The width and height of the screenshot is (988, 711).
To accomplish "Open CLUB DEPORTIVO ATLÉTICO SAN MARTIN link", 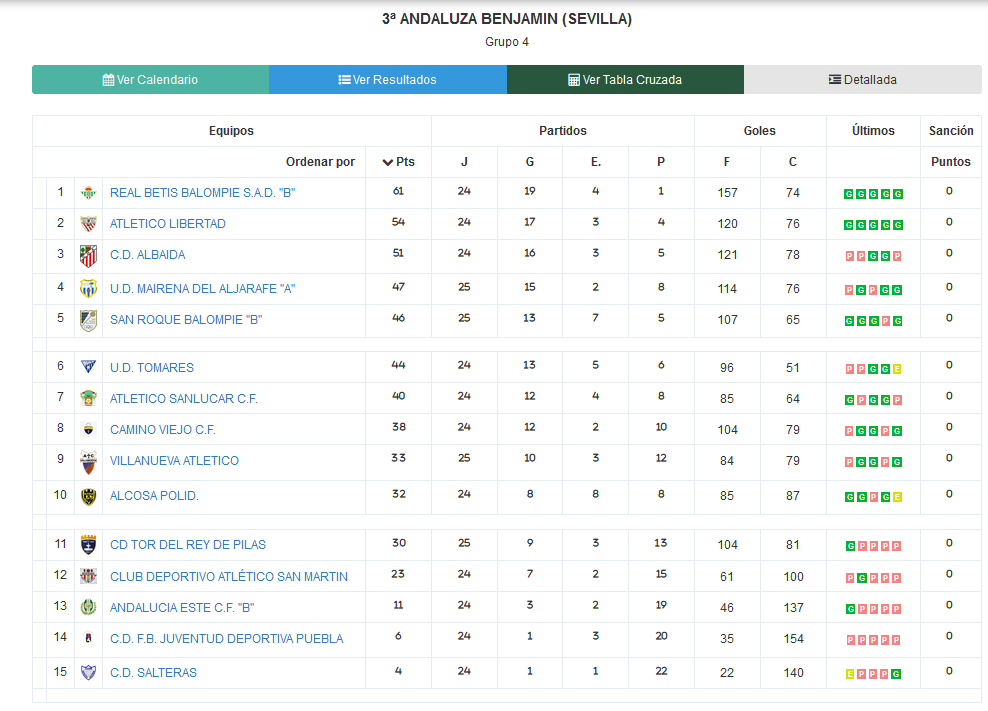I will coord(229,577).
